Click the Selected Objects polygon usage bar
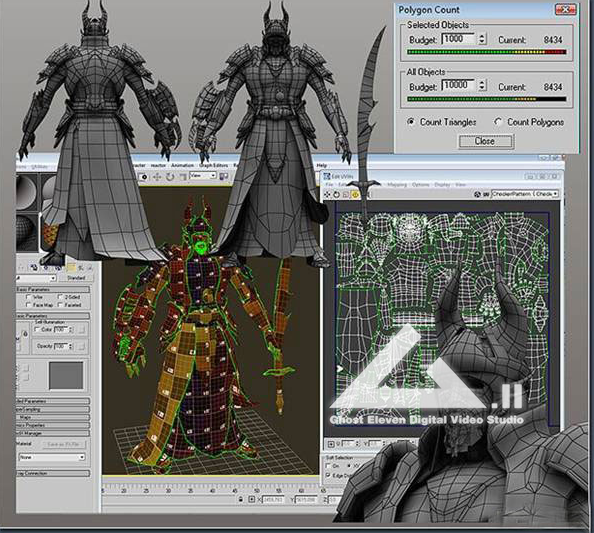594x533 pixels. (486, 52)
